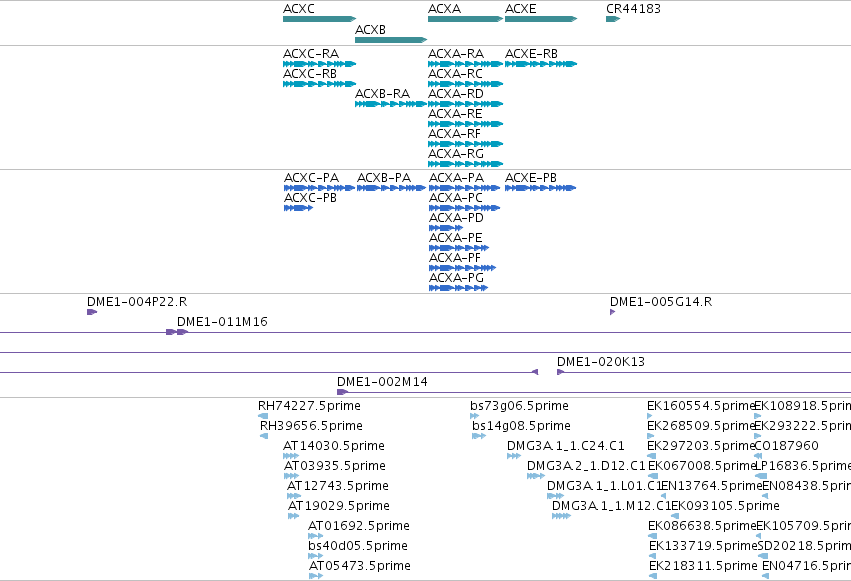Screen dimensions: 851x581
Task: Click cDNA DMG3A.2_1.D12.C1
Action: [536, 476]
